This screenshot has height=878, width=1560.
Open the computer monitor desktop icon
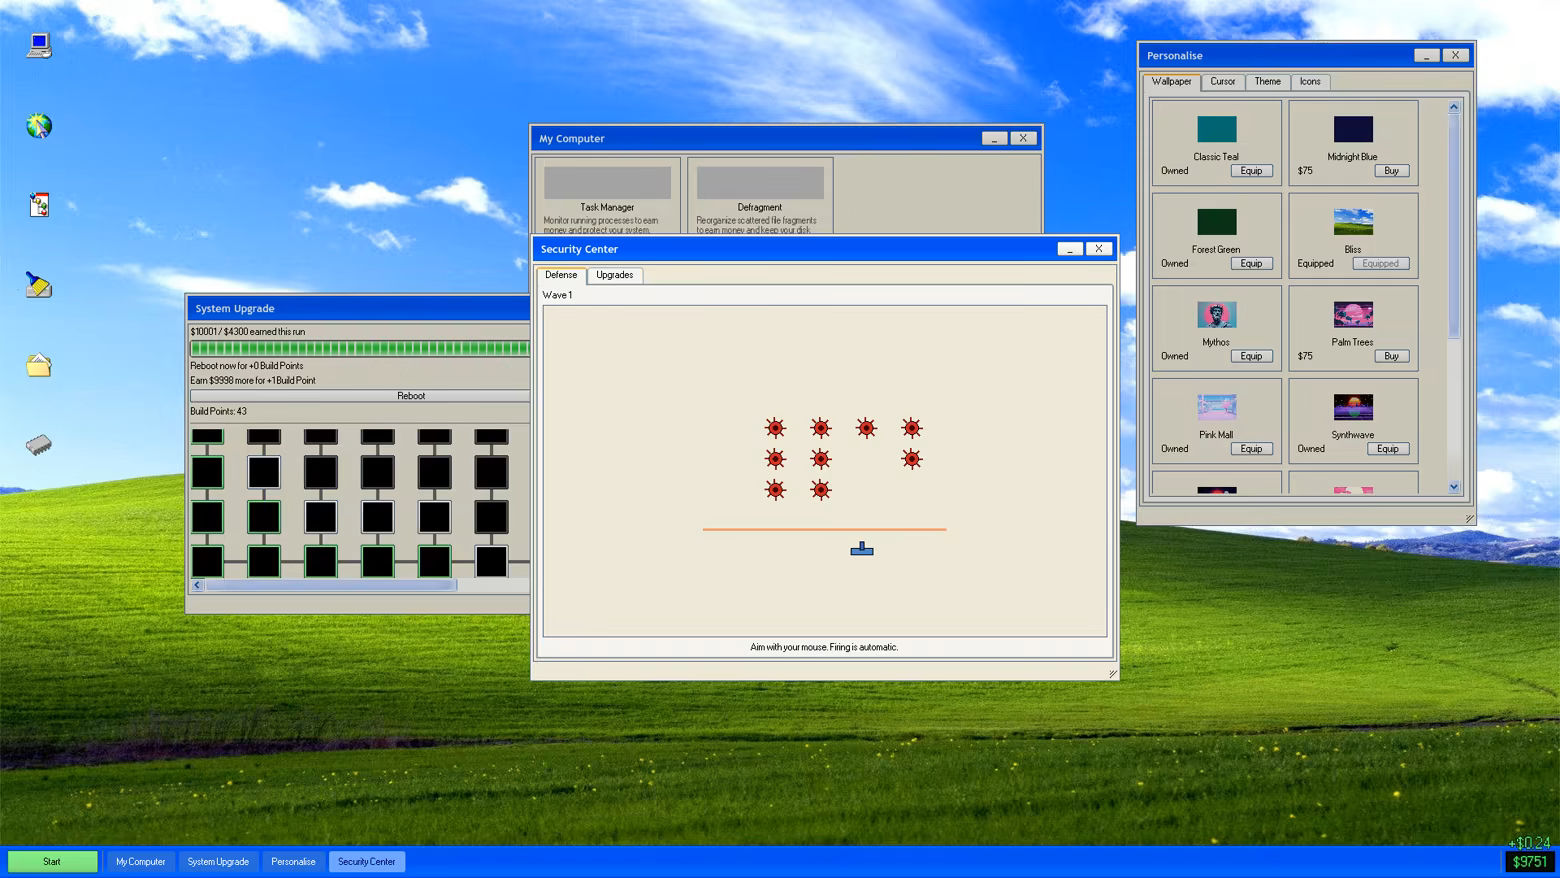[x=39, y=45]
